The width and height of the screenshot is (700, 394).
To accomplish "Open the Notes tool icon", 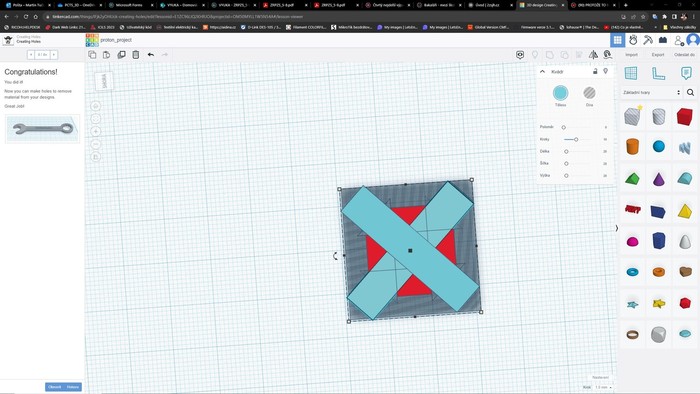I will (x=686, y=73).
